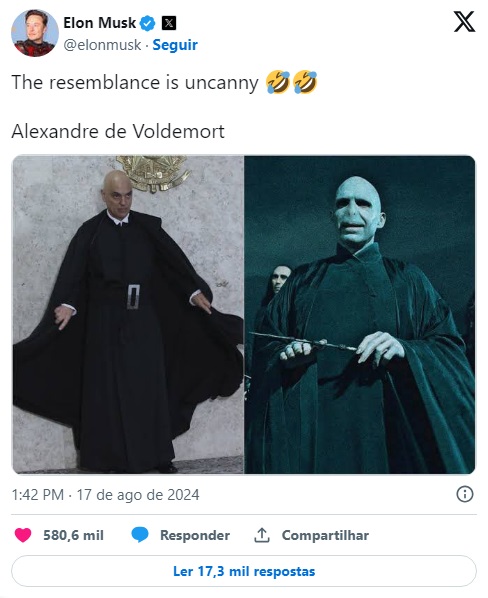Click the share upload arrow icon
Viewport: 488px width, 598px height.
[x=262, y=535]
